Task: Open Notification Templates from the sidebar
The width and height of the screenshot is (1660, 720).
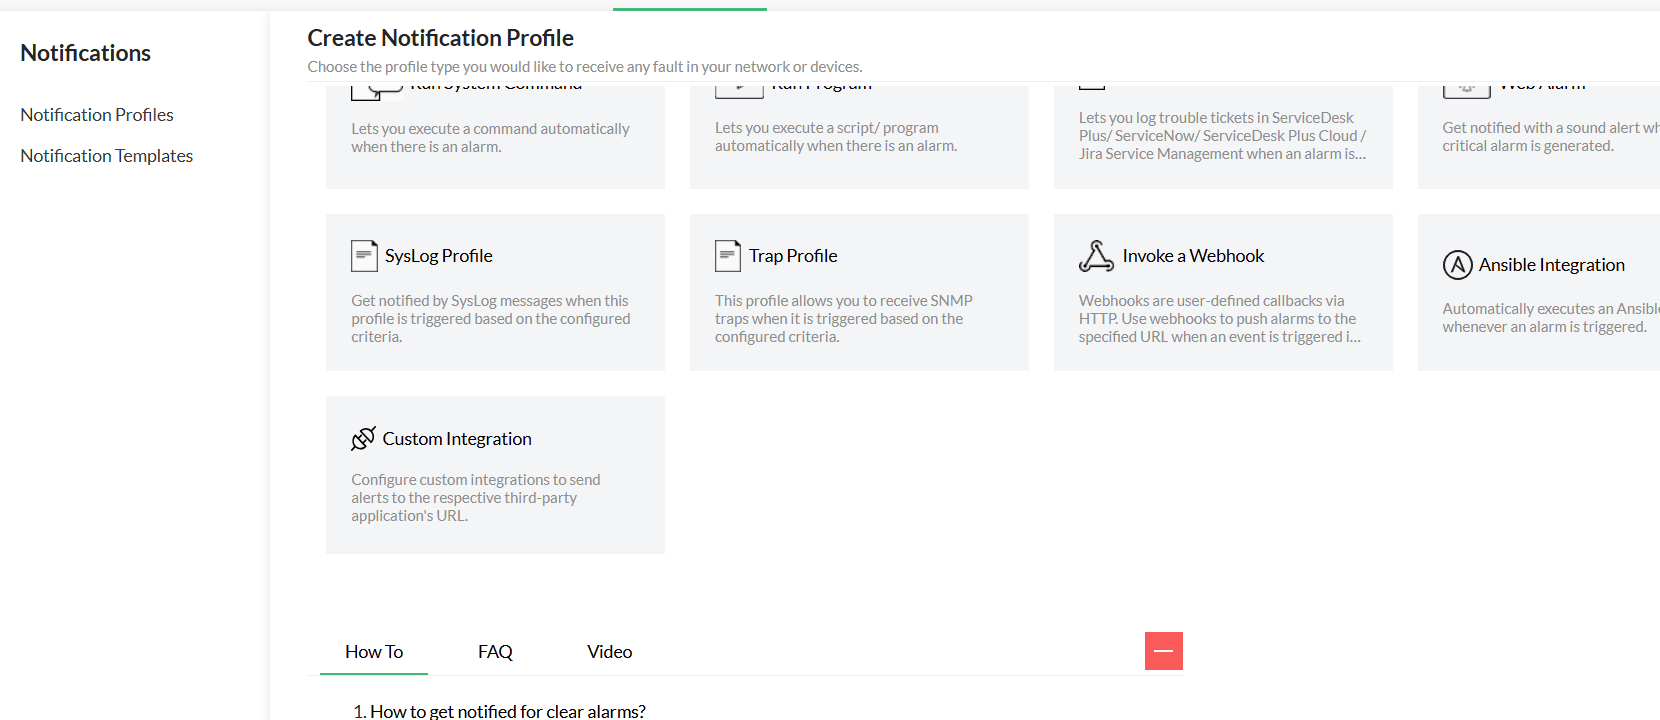Action: [x=106, y=155]
